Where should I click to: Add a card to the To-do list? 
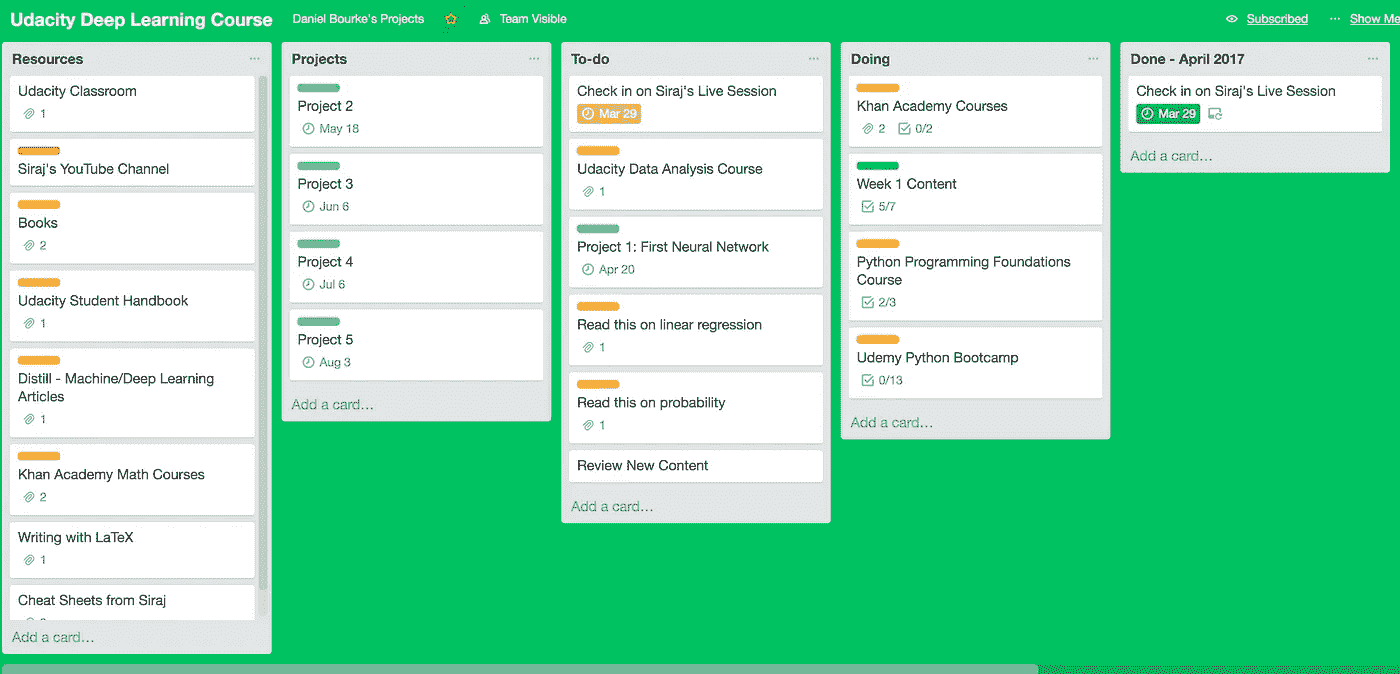[612, 507]
